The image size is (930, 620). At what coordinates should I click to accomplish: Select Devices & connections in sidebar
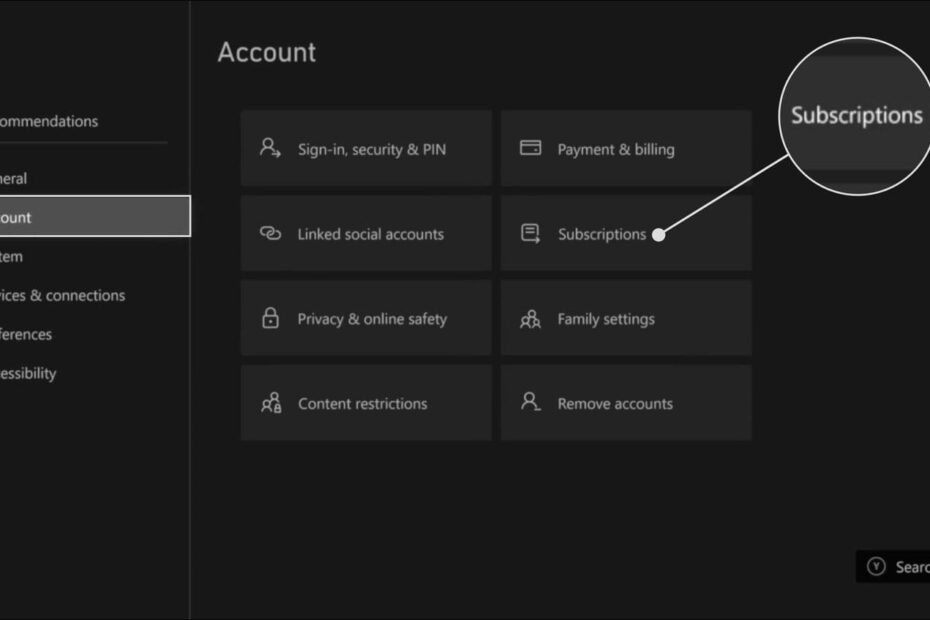point(62,295)
